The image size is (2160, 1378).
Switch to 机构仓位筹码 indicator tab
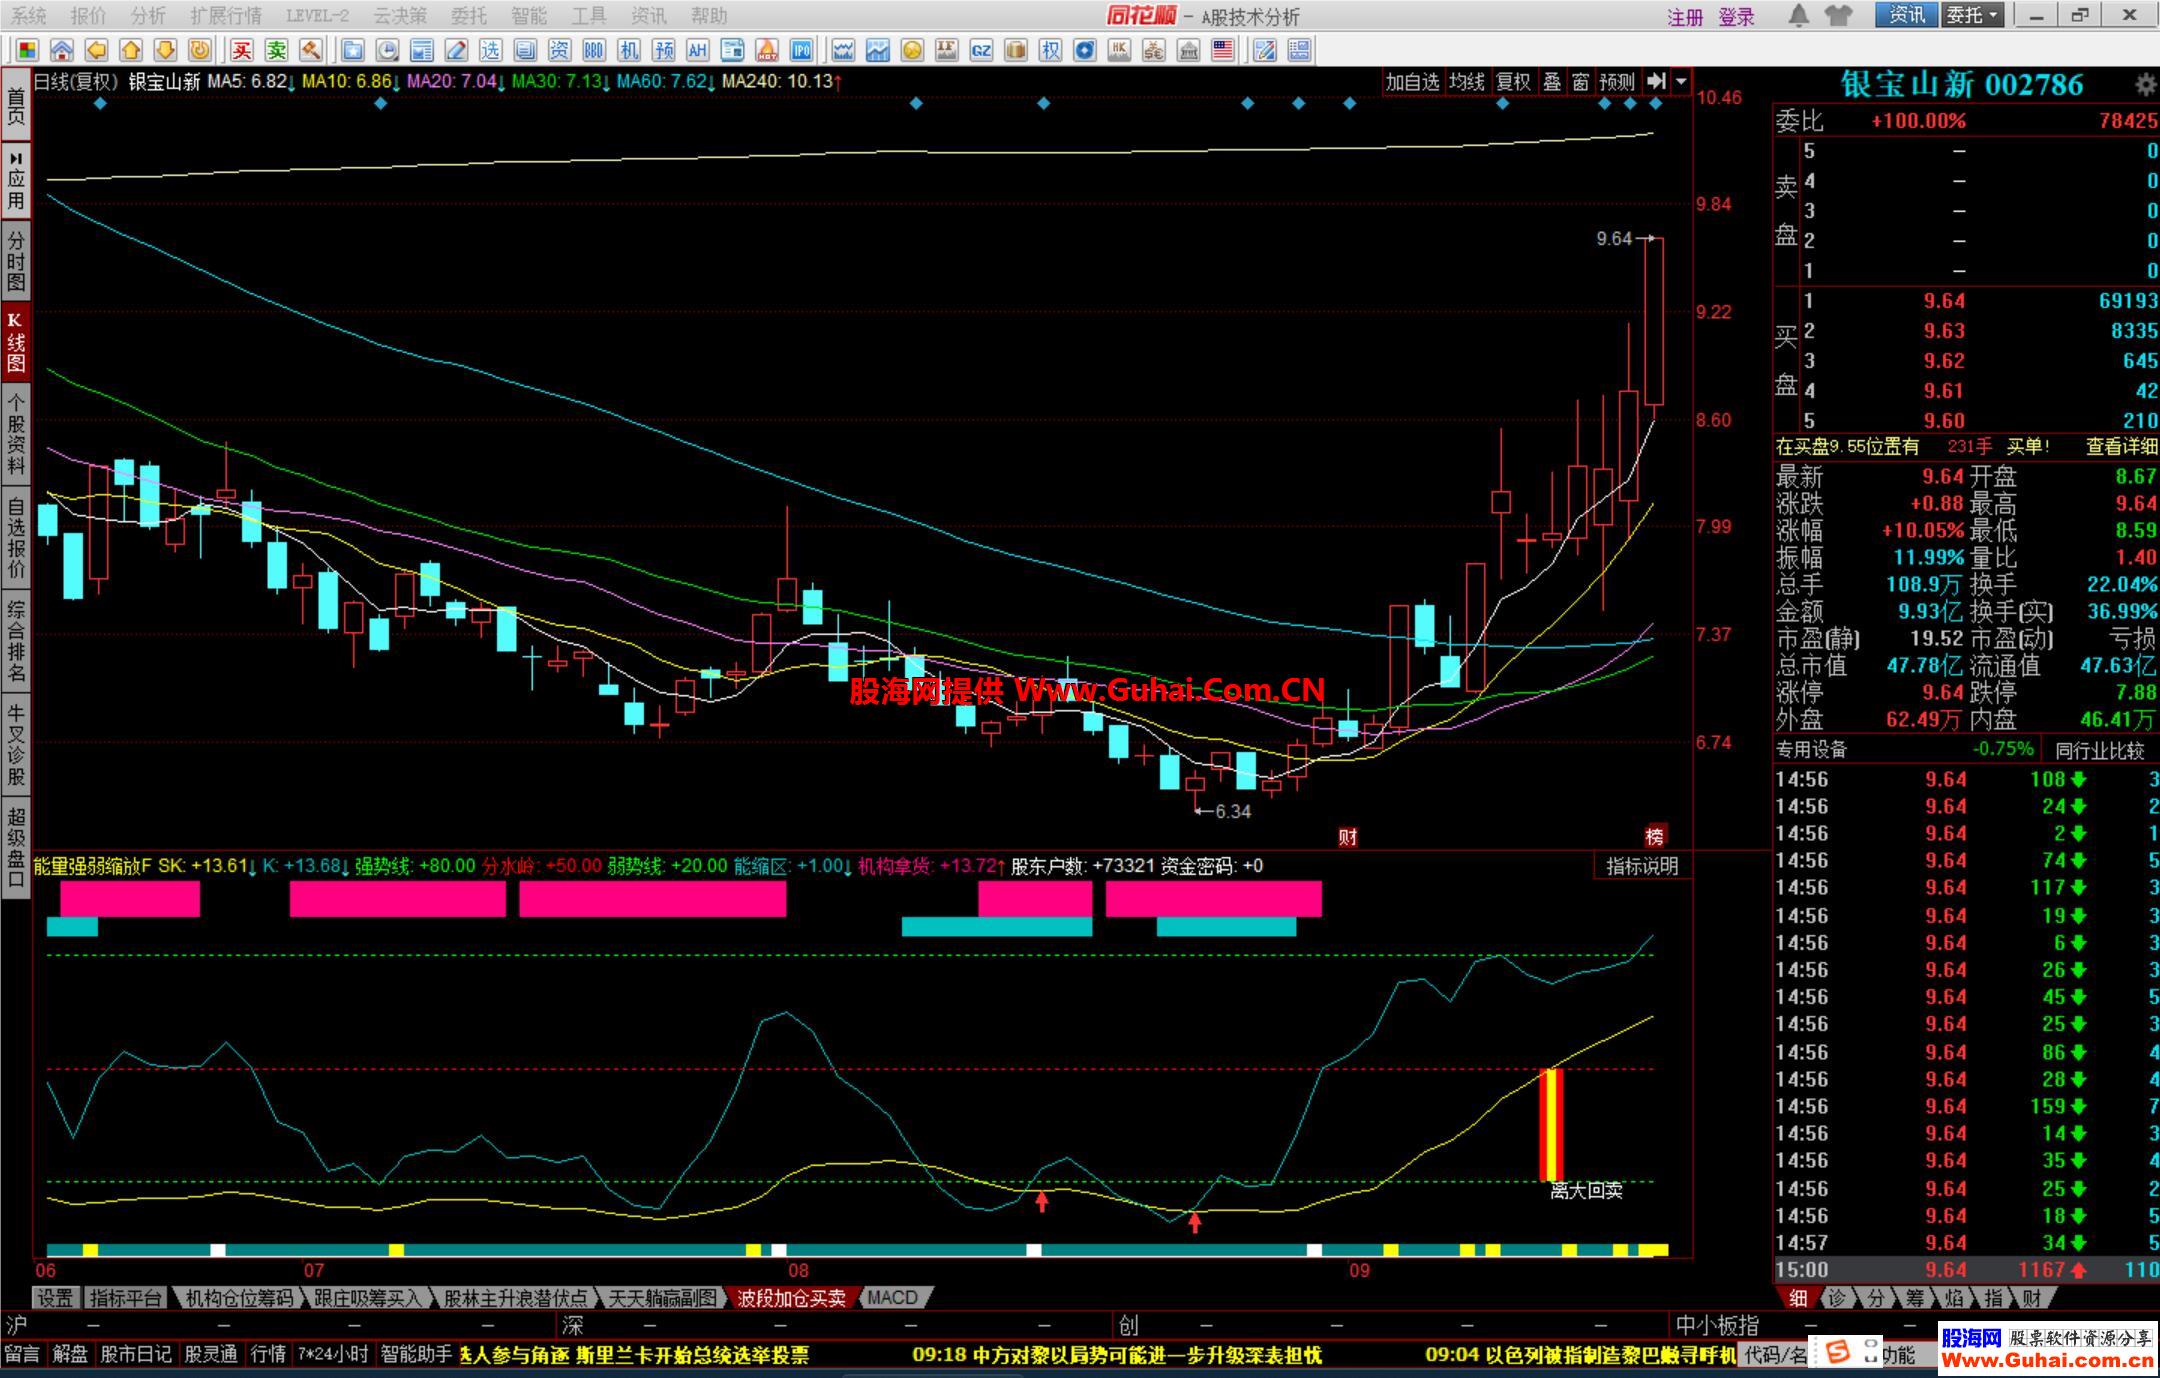tap(240, 1298)
